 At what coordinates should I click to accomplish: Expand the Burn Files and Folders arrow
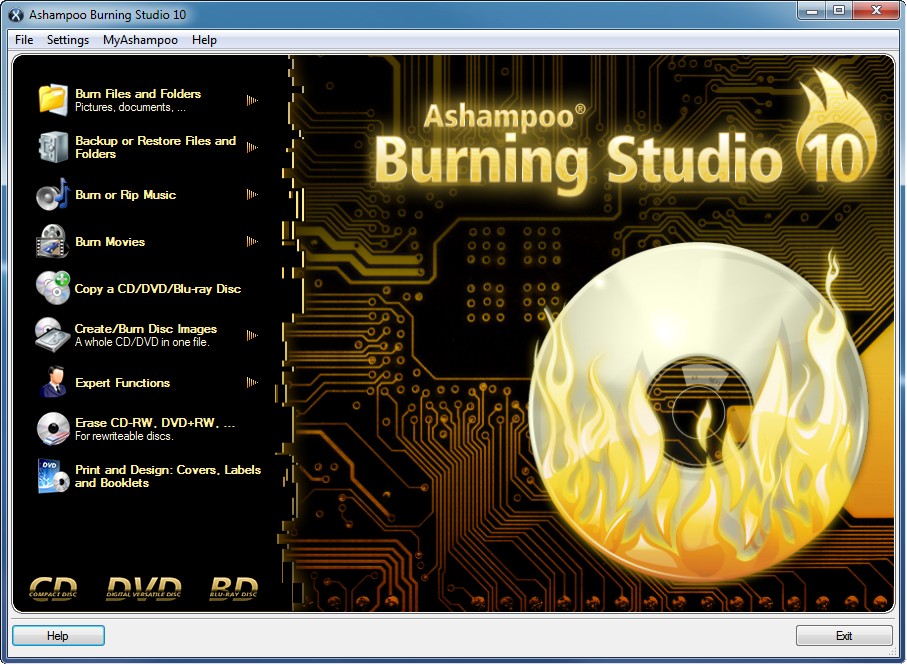click(252, 100)
